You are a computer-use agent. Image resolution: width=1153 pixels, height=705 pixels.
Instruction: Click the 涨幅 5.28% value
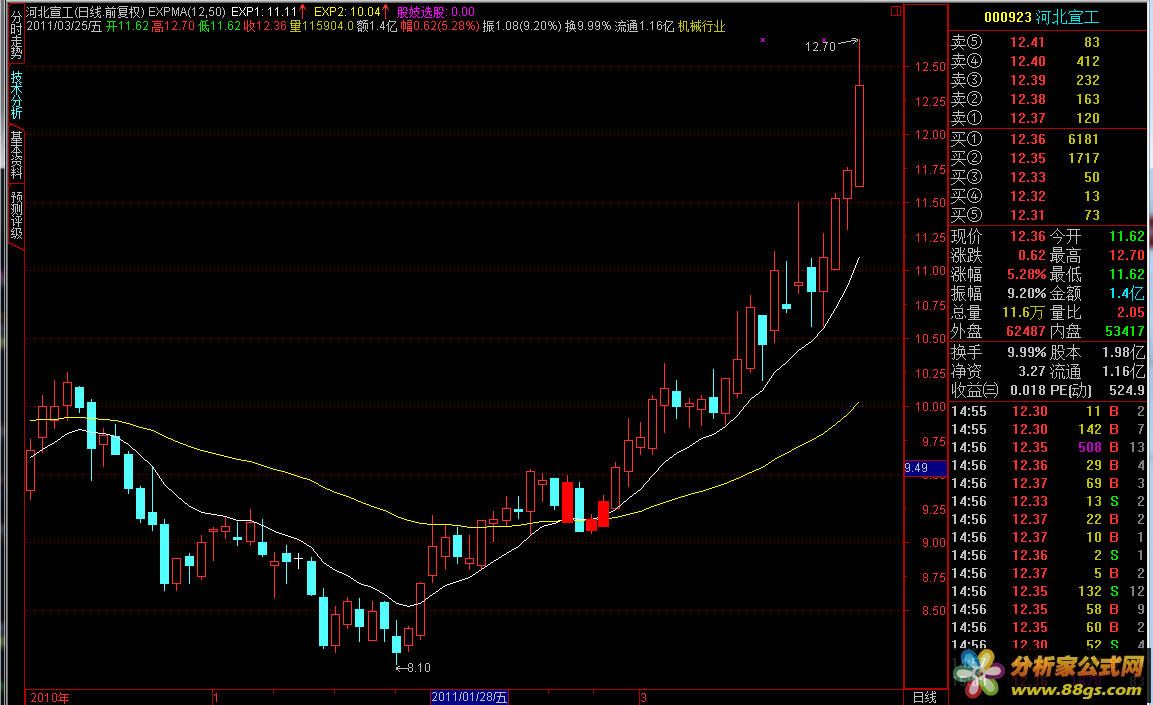pos(1027,274)
